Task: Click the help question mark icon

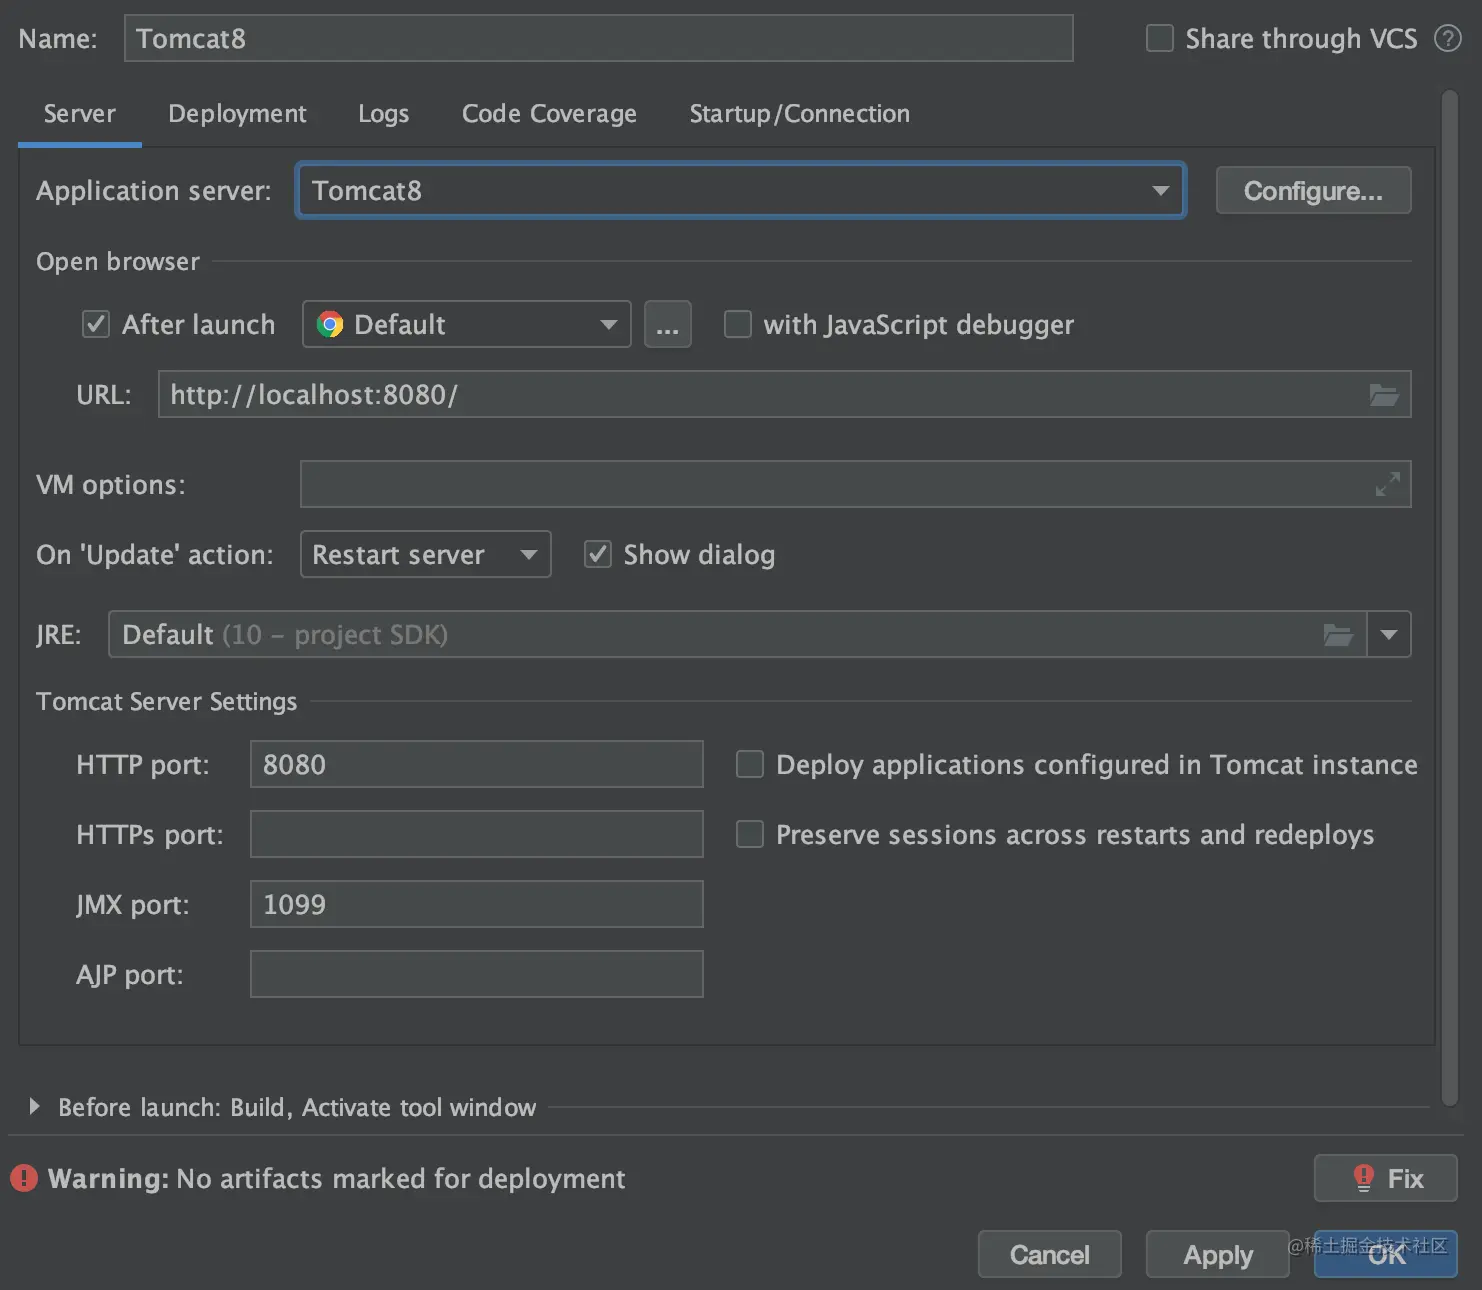Action: (x=1447, y=39)
